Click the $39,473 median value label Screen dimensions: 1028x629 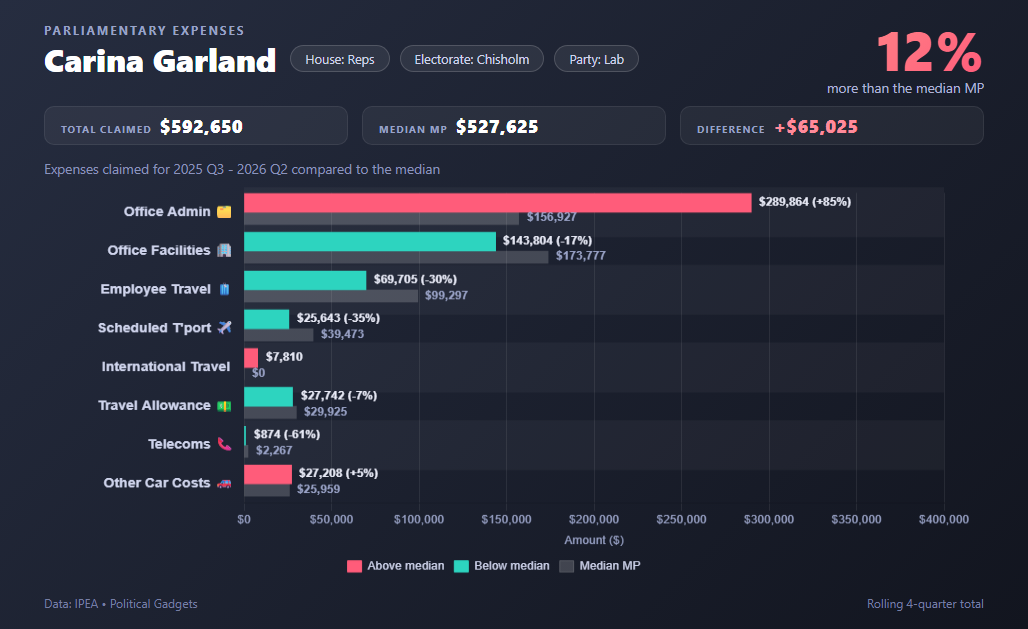click(x=342, y=334)
